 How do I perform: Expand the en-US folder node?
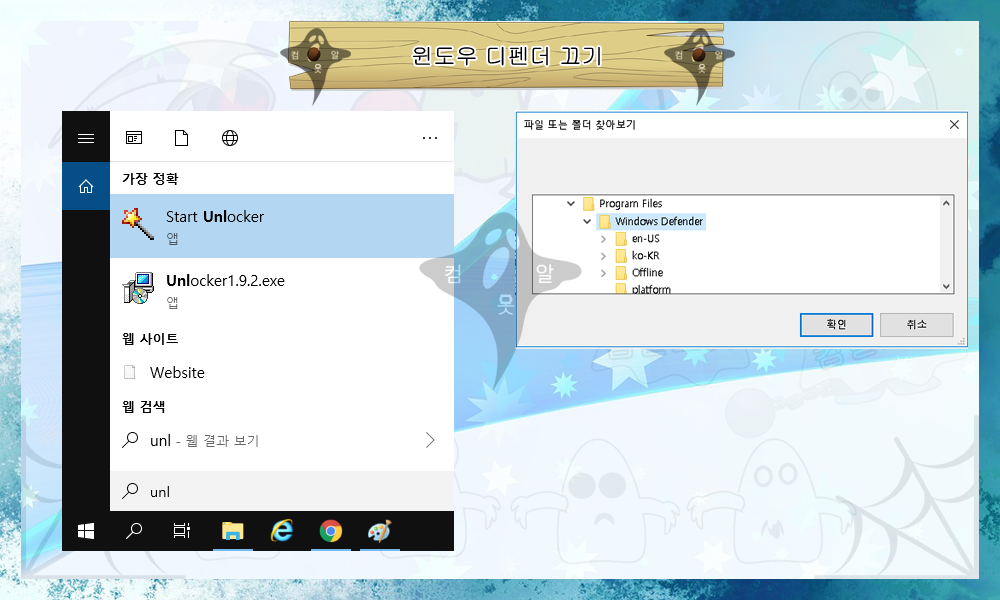[x=603, y=238]
